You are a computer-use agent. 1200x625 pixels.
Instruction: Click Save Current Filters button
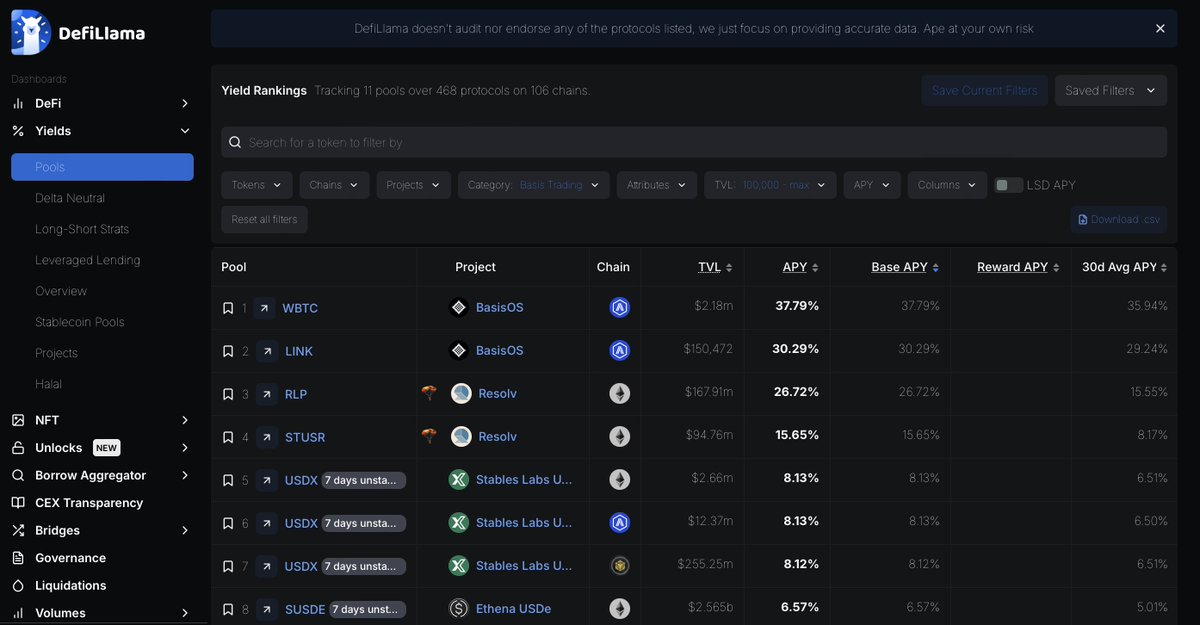985,90
